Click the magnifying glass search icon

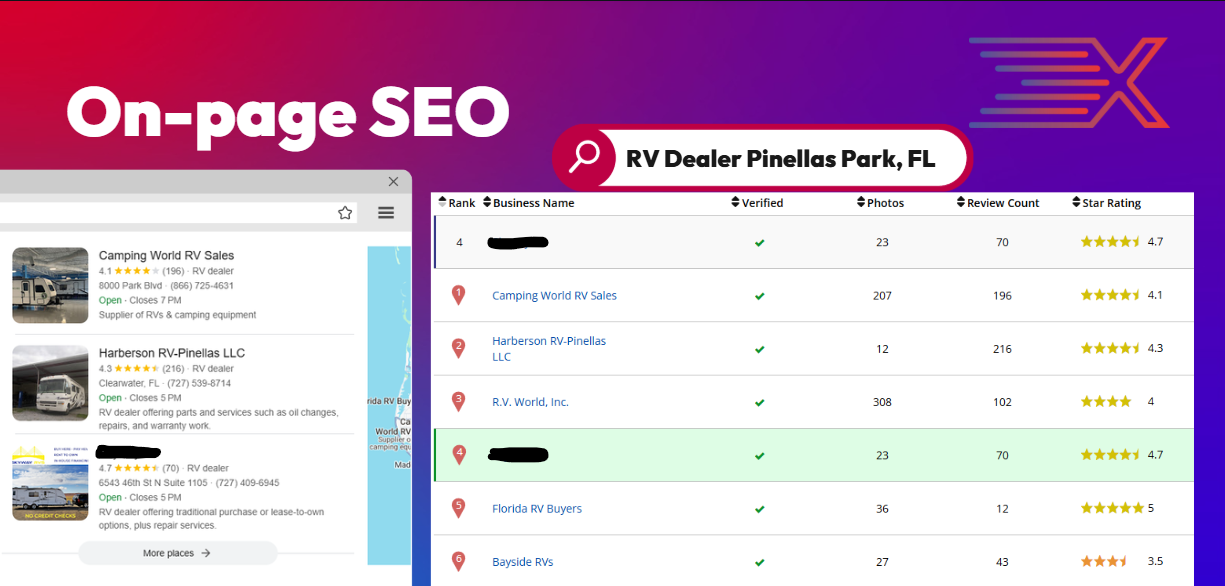coord(585,157)
